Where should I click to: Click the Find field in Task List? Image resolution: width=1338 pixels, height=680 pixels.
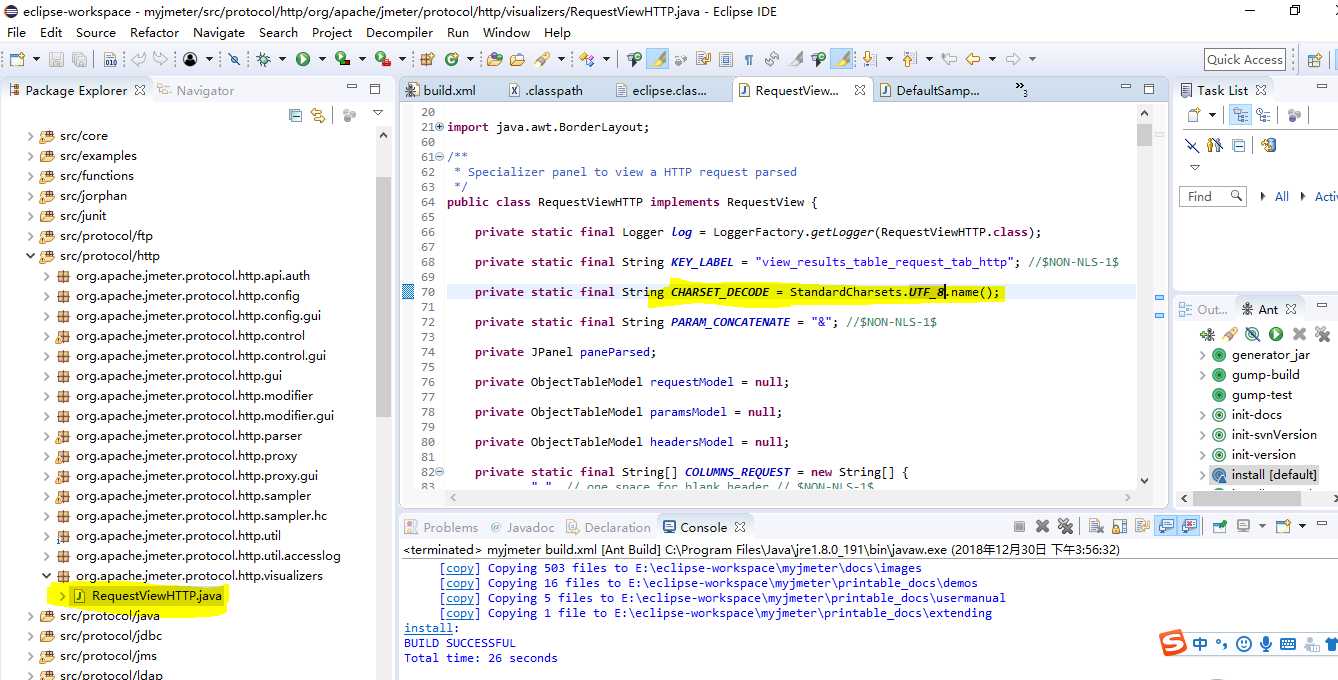pyautogui.click(x=1213, y=196)
